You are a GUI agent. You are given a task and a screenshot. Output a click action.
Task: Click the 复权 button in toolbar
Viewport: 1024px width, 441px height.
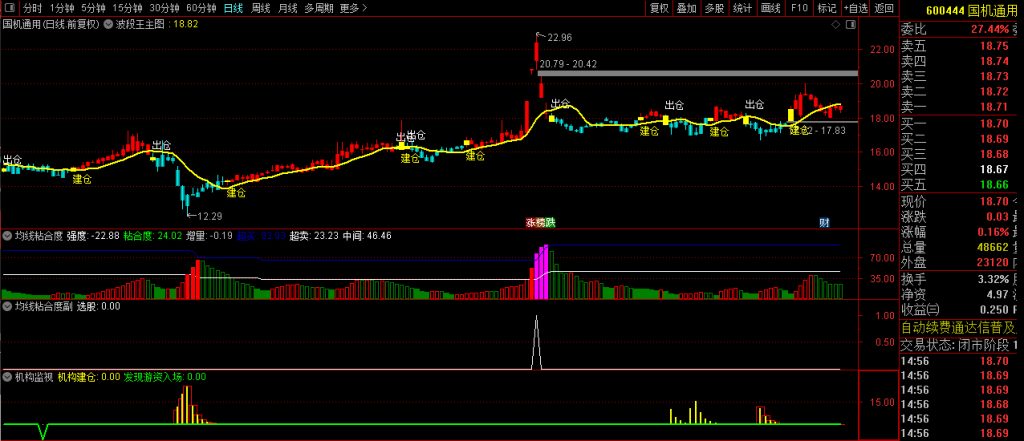click(x=659, y=8)
